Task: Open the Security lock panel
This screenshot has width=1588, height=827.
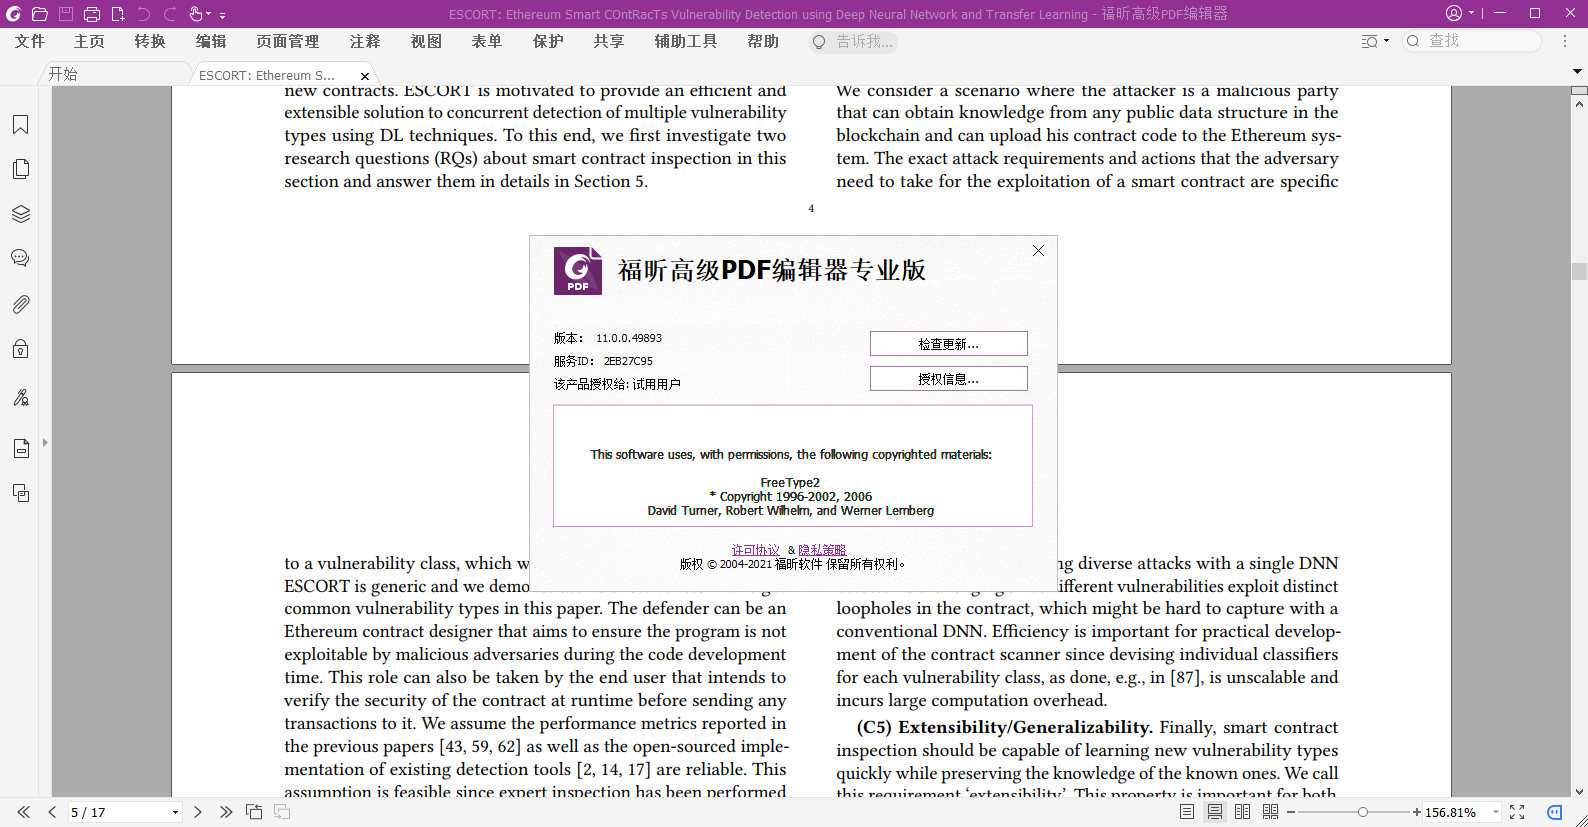Action: coord(20,349)
